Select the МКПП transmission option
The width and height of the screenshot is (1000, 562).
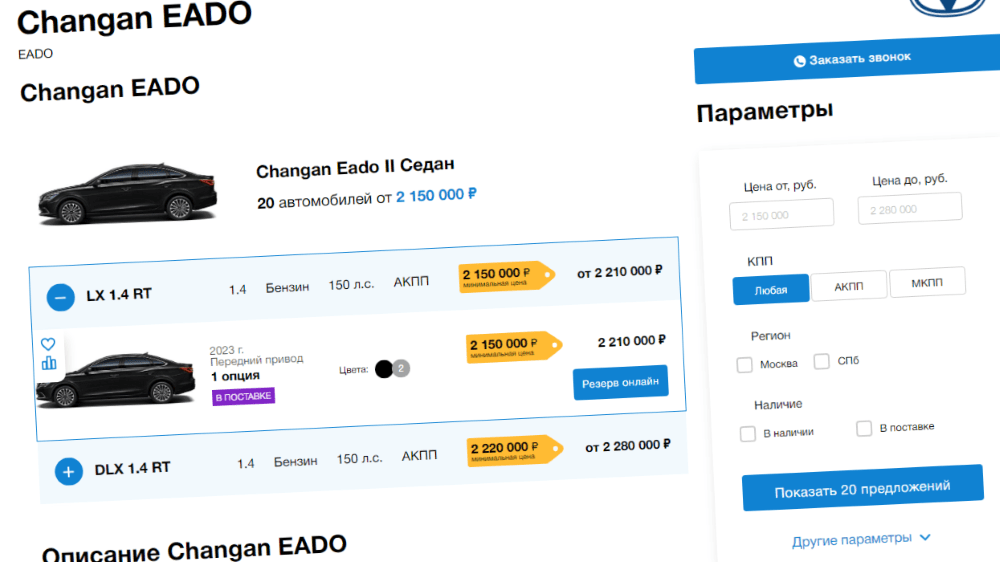pos(927,282)
